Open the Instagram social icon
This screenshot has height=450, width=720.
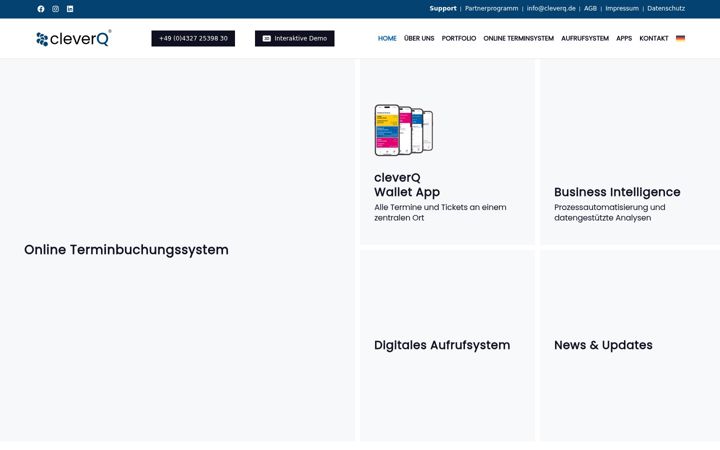(56, 9)
